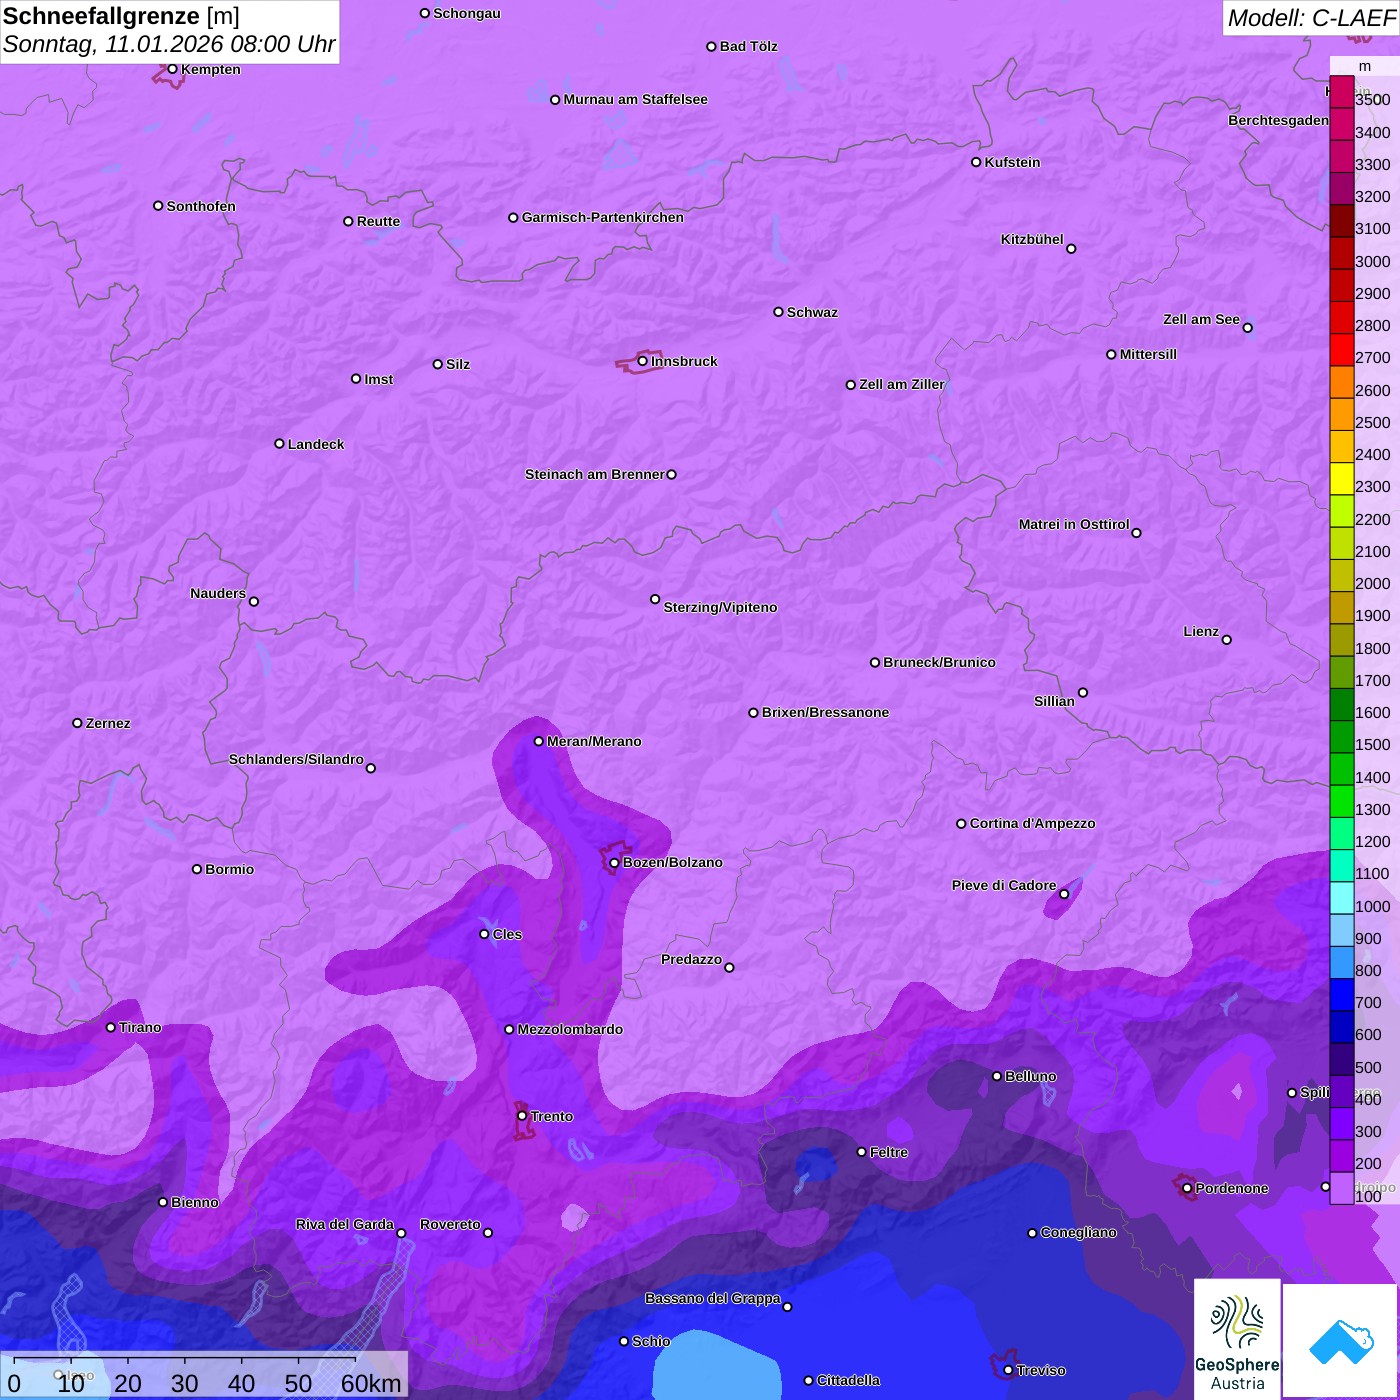Select the bright red legend swatch near 2700

(1341, 350)
